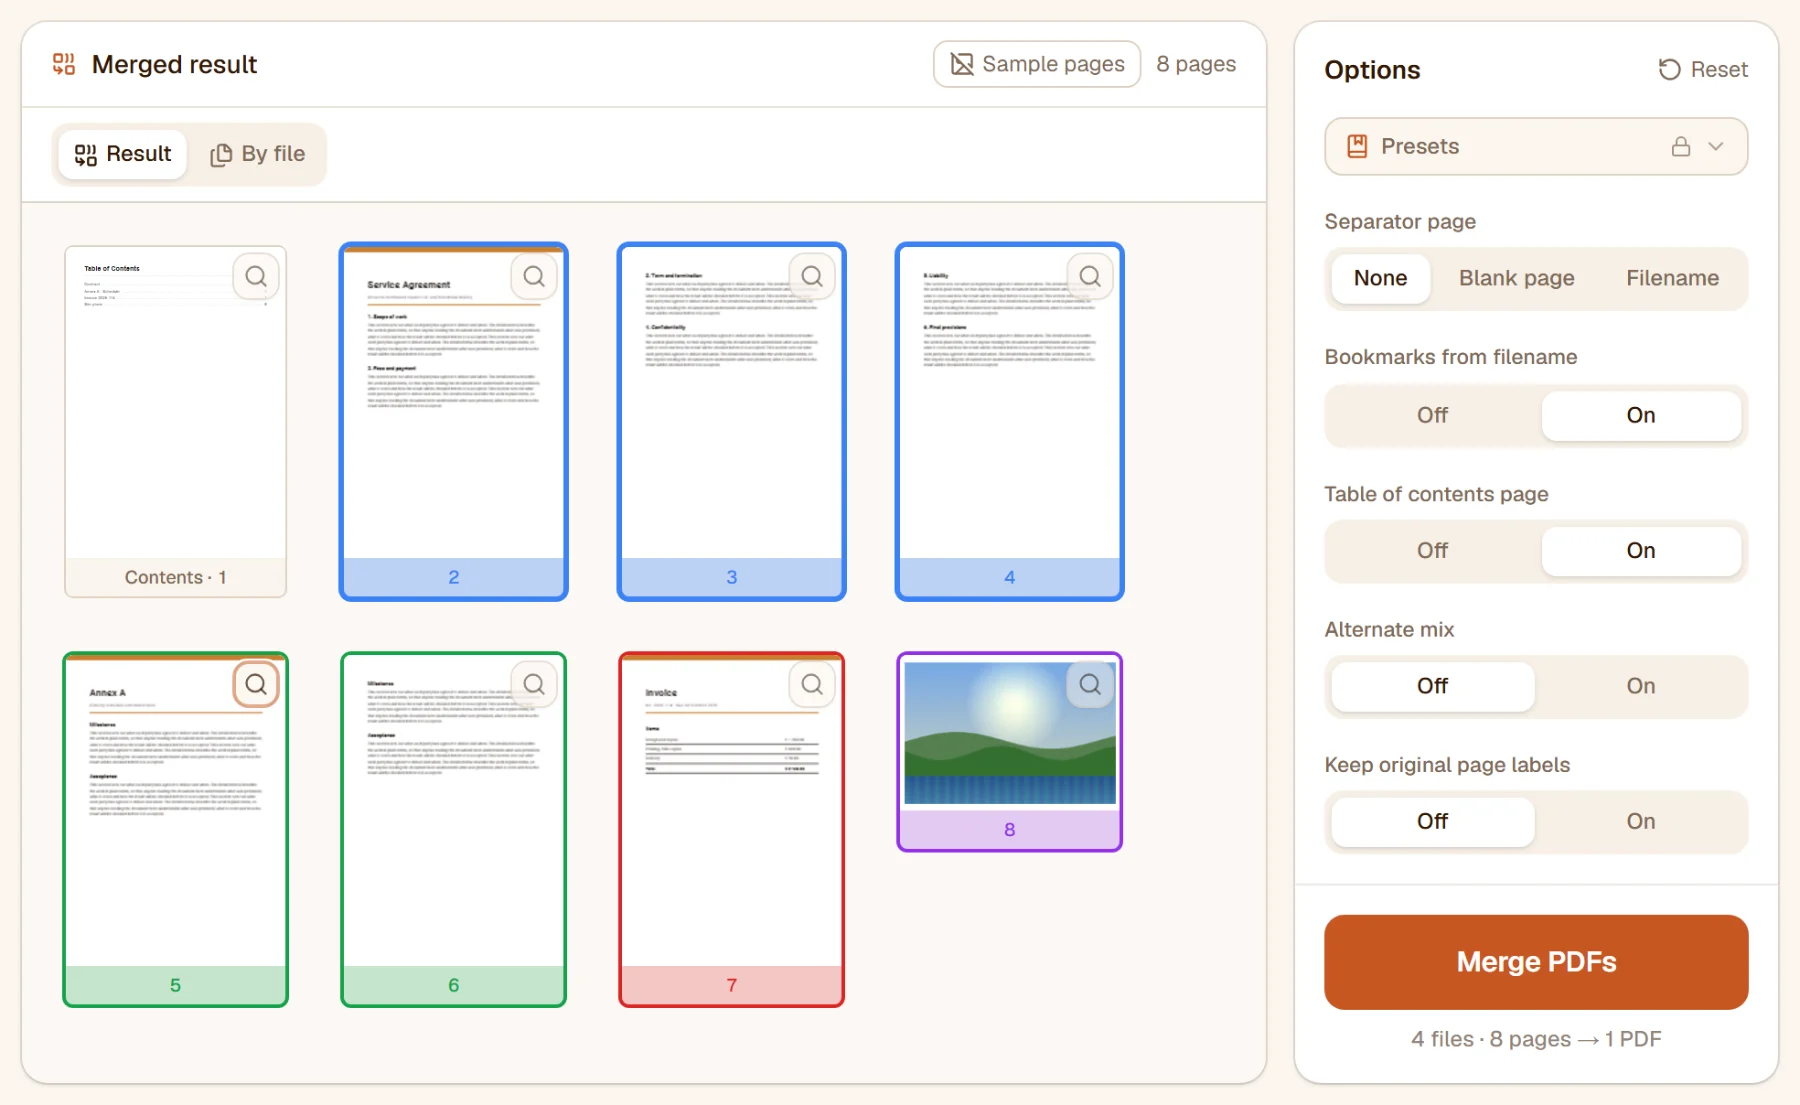The height and width of the screenshot is (1105, 1800).
Task: Click magnifier on Annex A page 5
Action: (256, 684)
